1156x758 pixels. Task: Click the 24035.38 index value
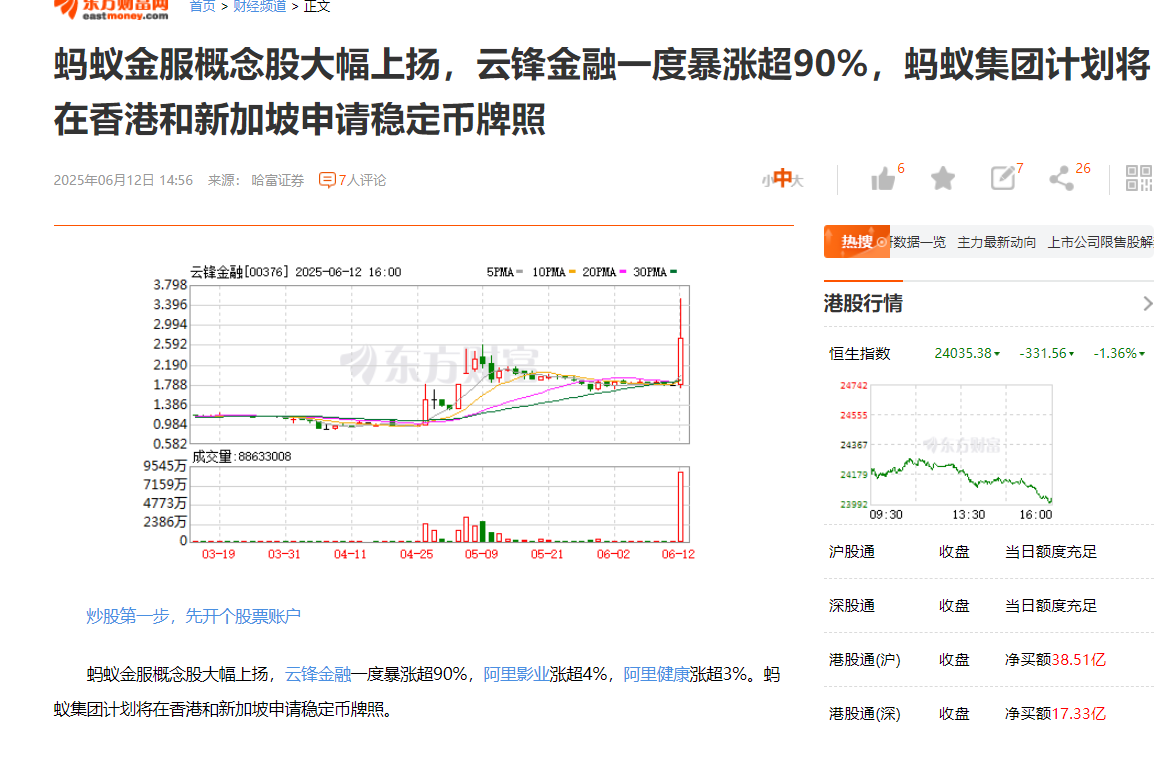(963, 354)
